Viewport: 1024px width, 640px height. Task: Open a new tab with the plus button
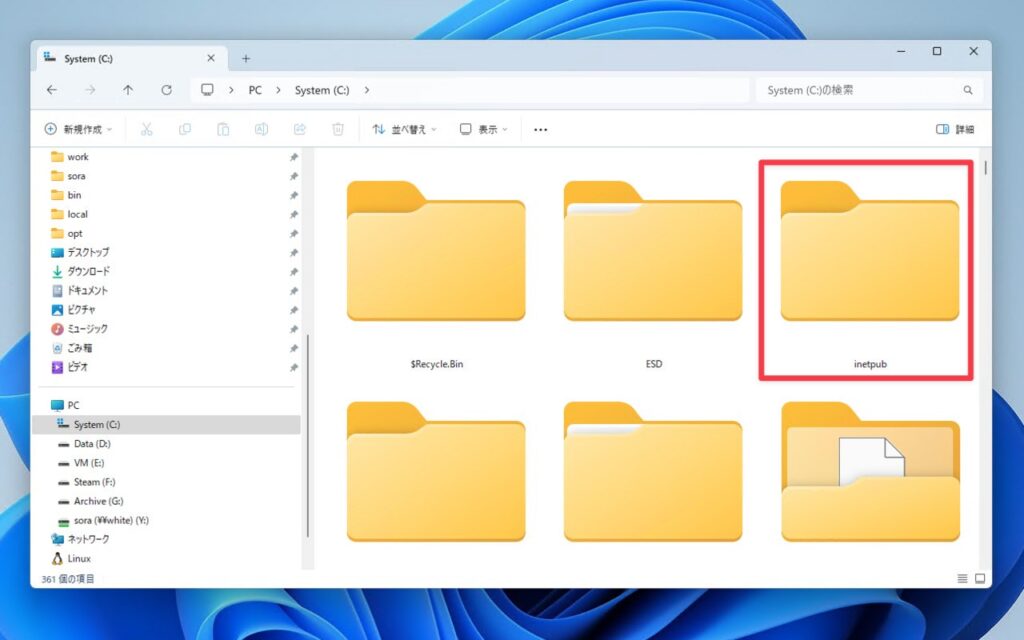tap(246, 58)
